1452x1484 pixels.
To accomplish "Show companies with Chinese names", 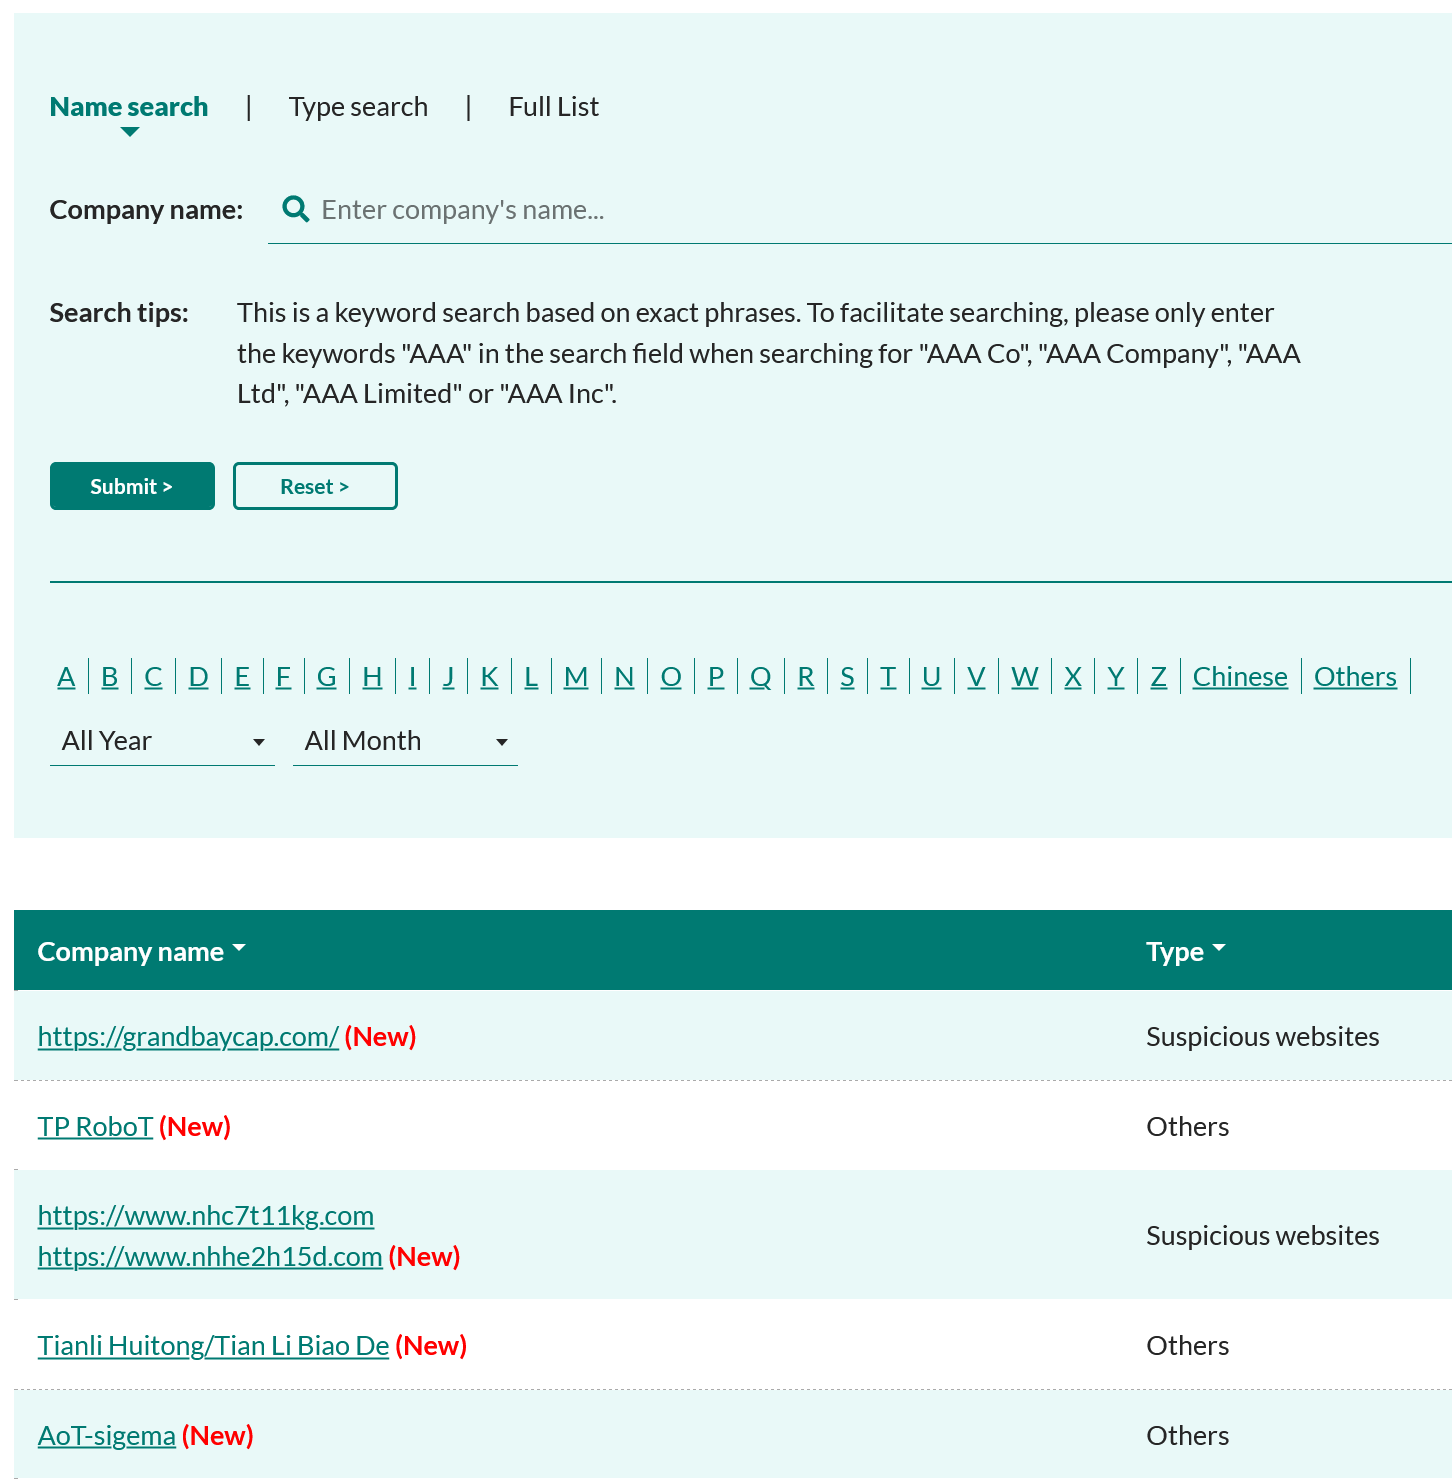I will click(1240, 677).
